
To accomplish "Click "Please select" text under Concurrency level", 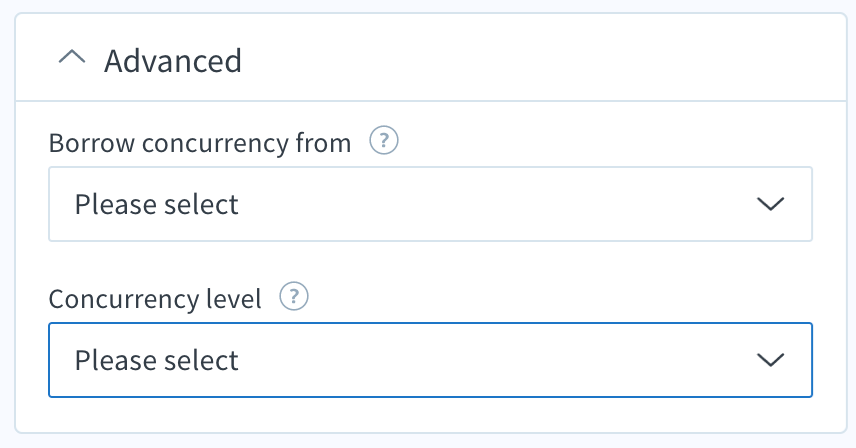I will tap(157, 361).
